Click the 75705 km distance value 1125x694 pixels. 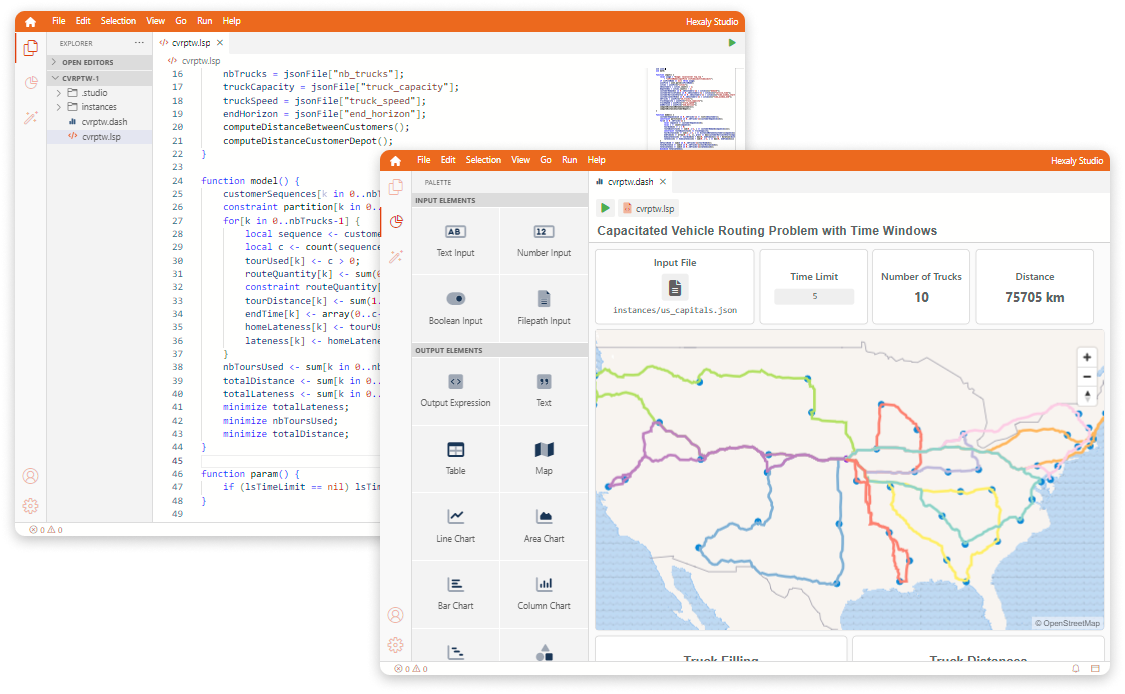1035,297
